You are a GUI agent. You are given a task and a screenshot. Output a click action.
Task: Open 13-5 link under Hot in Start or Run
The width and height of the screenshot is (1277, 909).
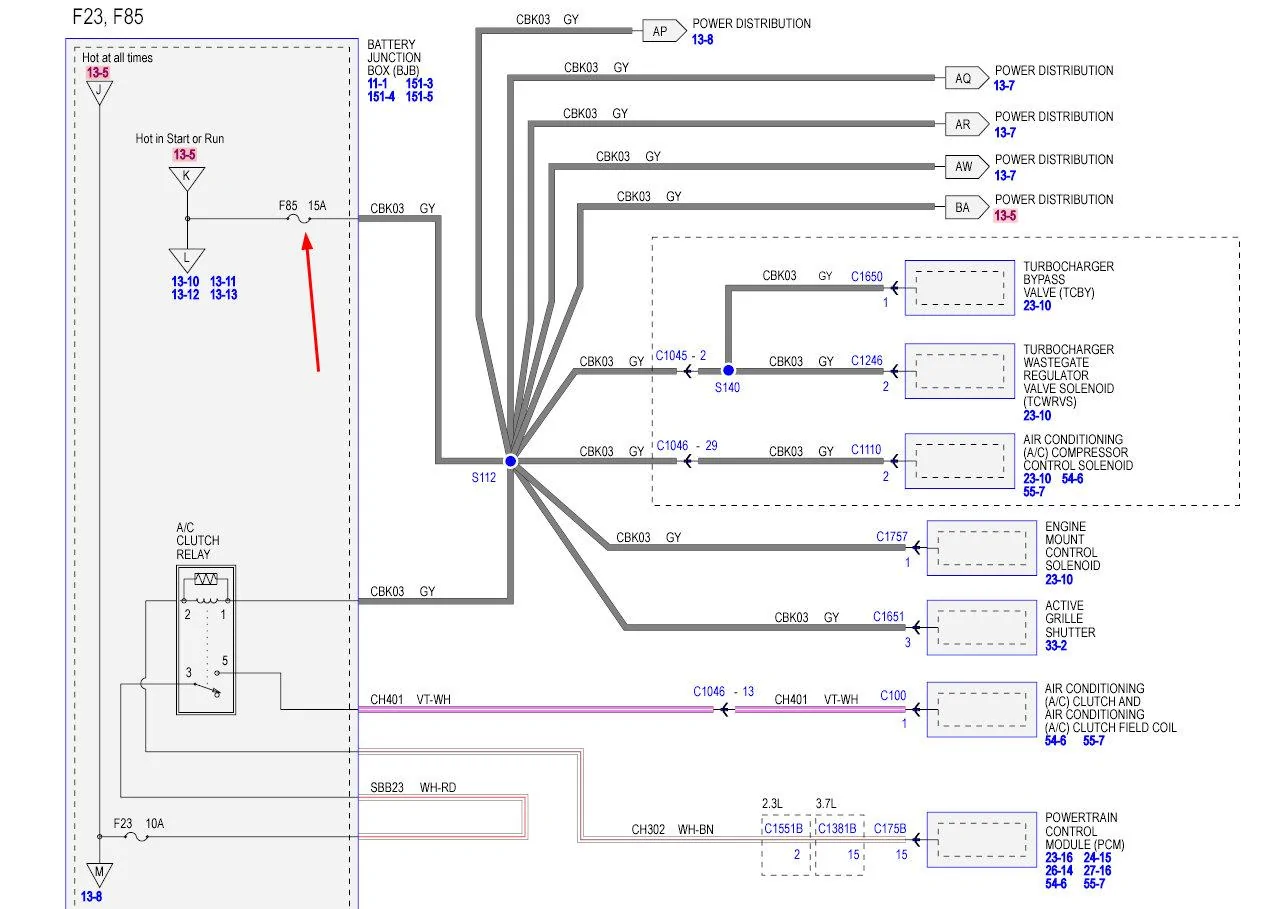185,154
